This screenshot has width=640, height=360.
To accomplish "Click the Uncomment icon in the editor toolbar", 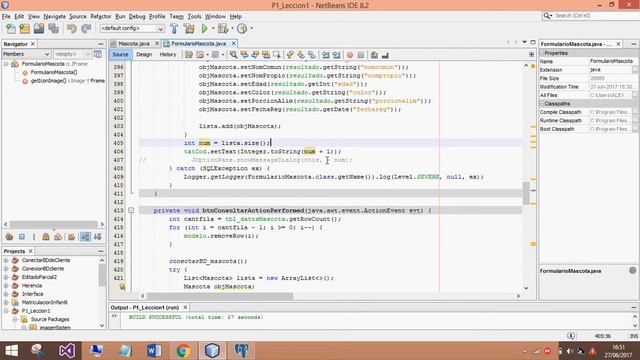I will pyautogui.click(x=385, y=55).
